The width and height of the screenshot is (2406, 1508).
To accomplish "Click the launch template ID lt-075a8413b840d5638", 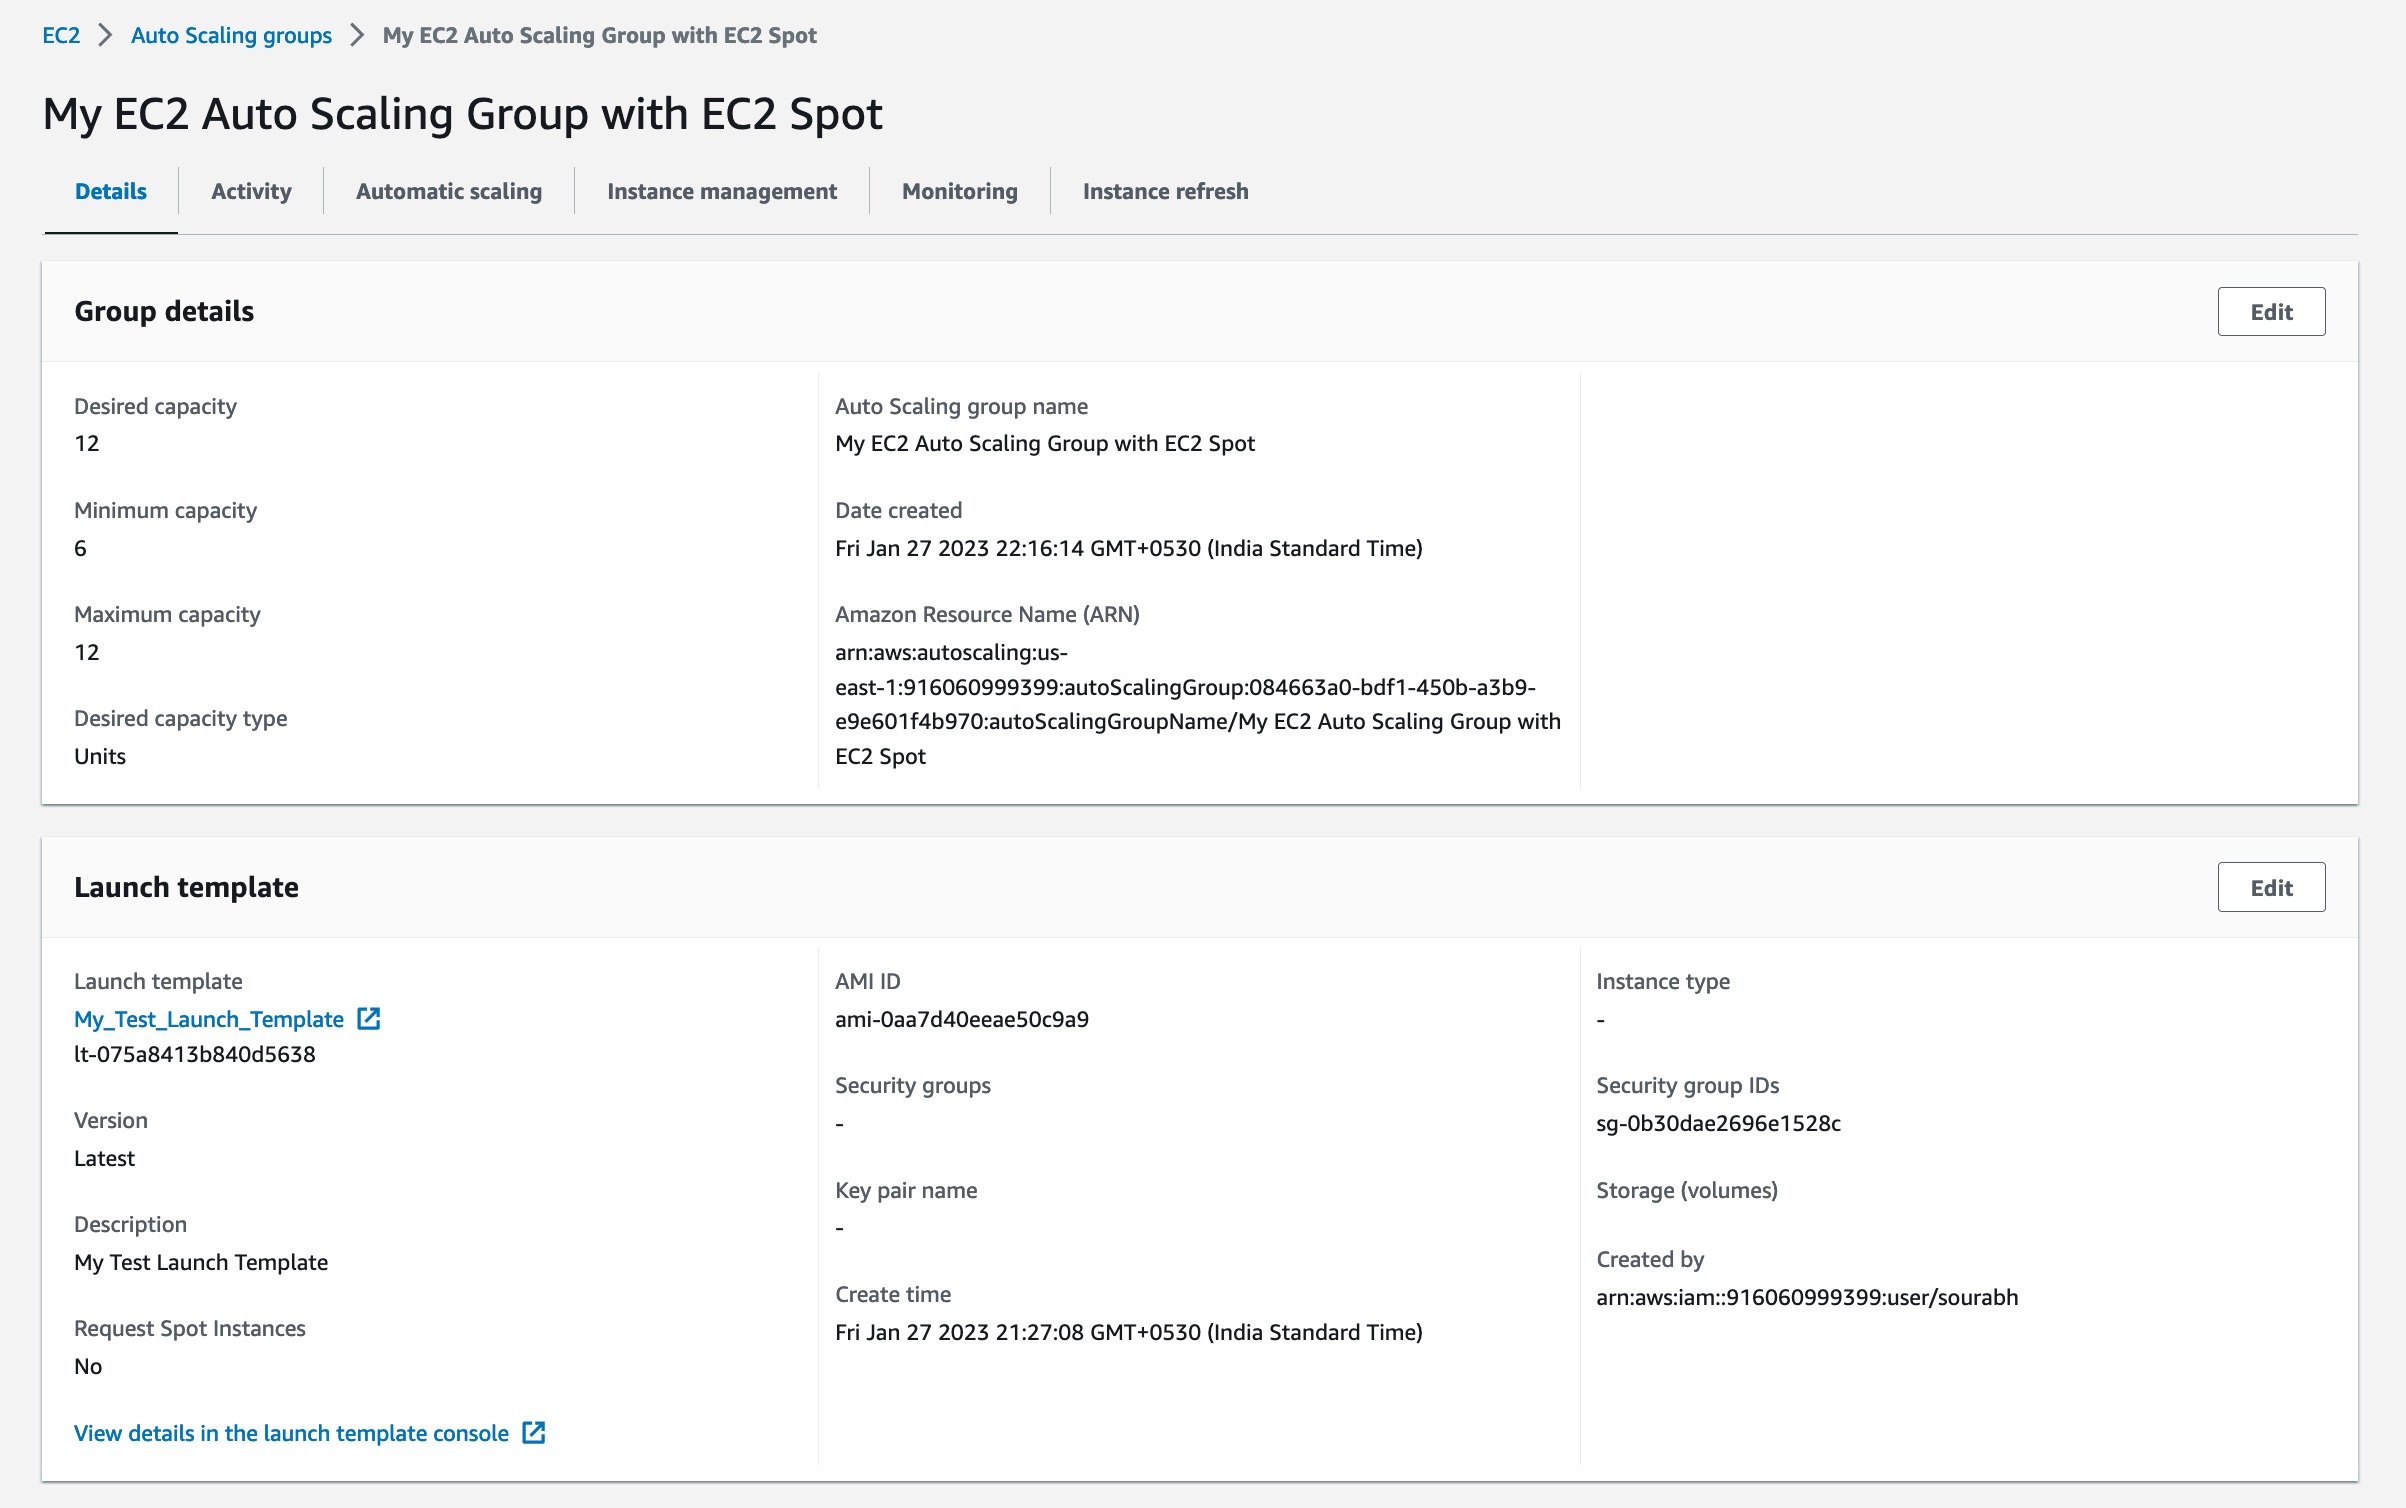I will pos(194,1053).
